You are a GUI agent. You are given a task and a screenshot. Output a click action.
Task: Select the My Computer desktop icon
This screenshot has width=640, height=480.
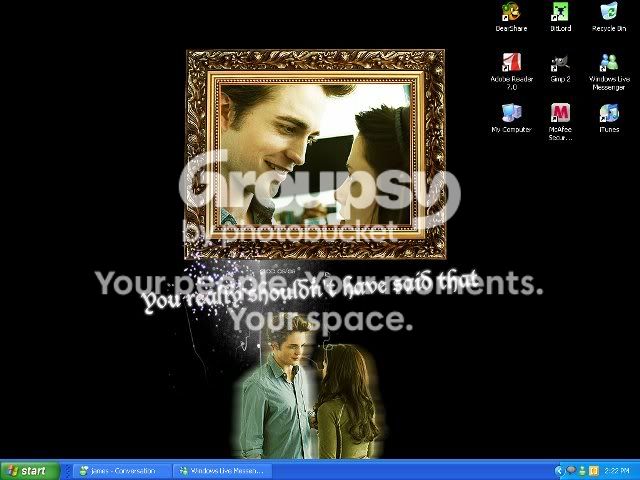point(511,118)
